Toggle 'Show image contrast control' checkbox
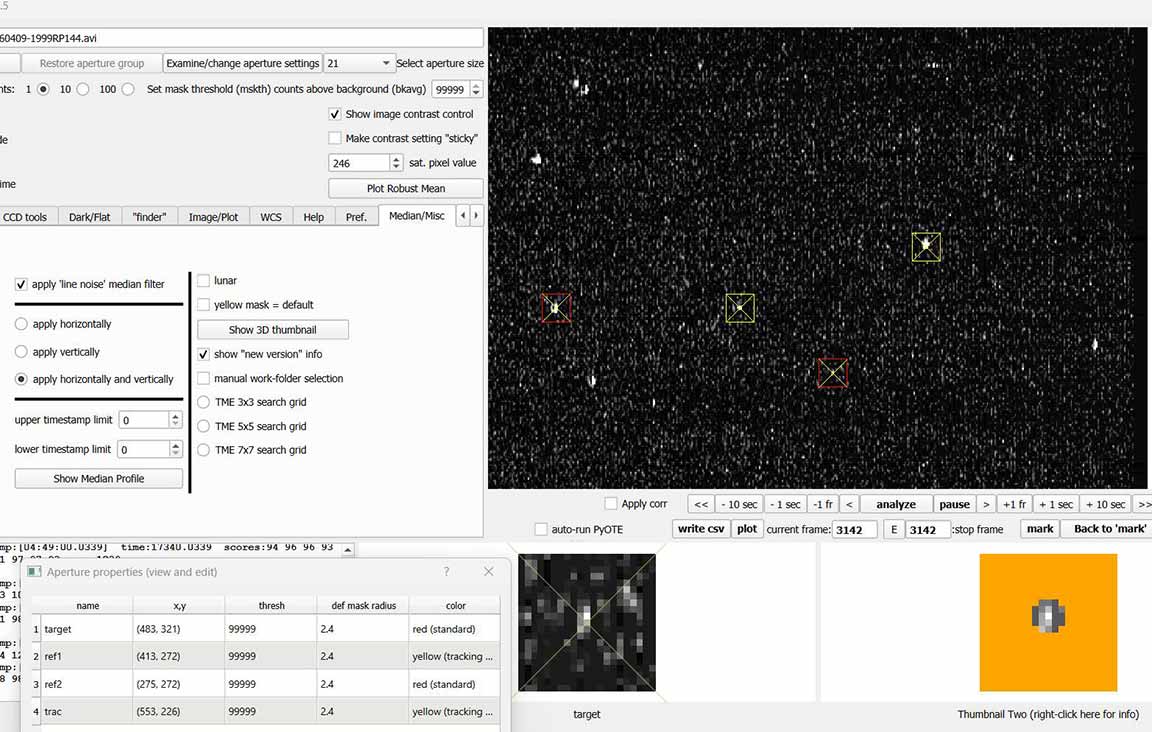Viewport: 1152px width, 732px height. 335,114
